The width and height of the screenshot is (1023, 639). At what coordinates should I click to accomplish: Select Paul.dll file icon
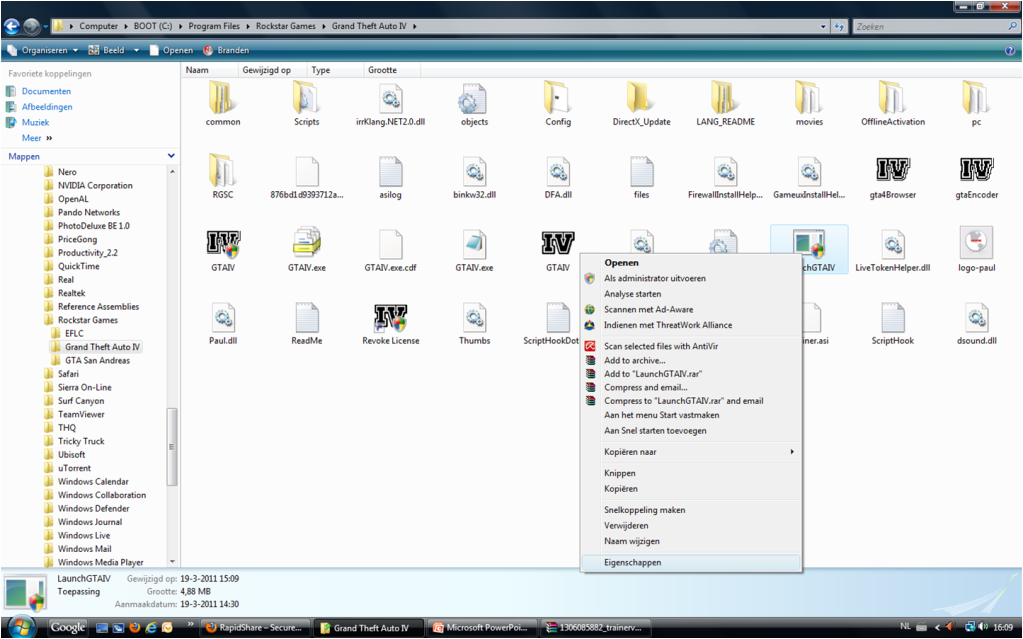223,317
